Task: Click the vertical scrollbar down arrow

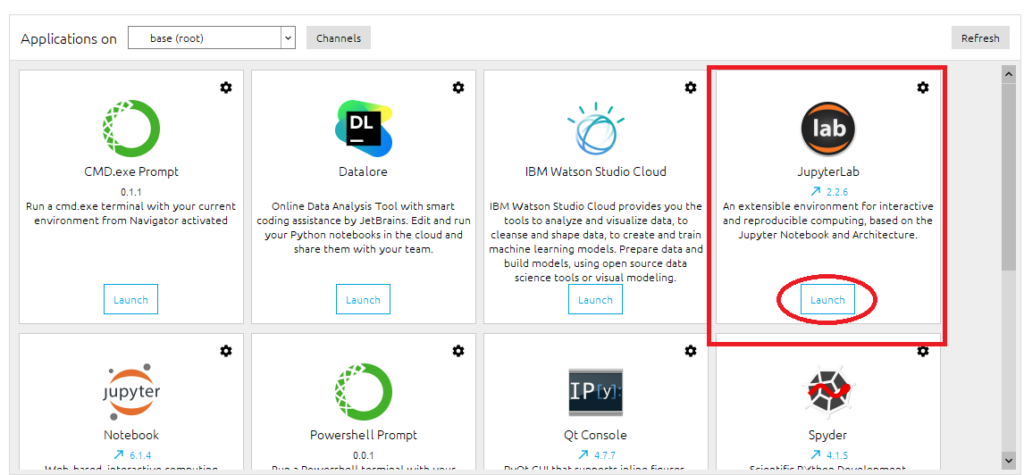Action: (x=1009, y=461)
